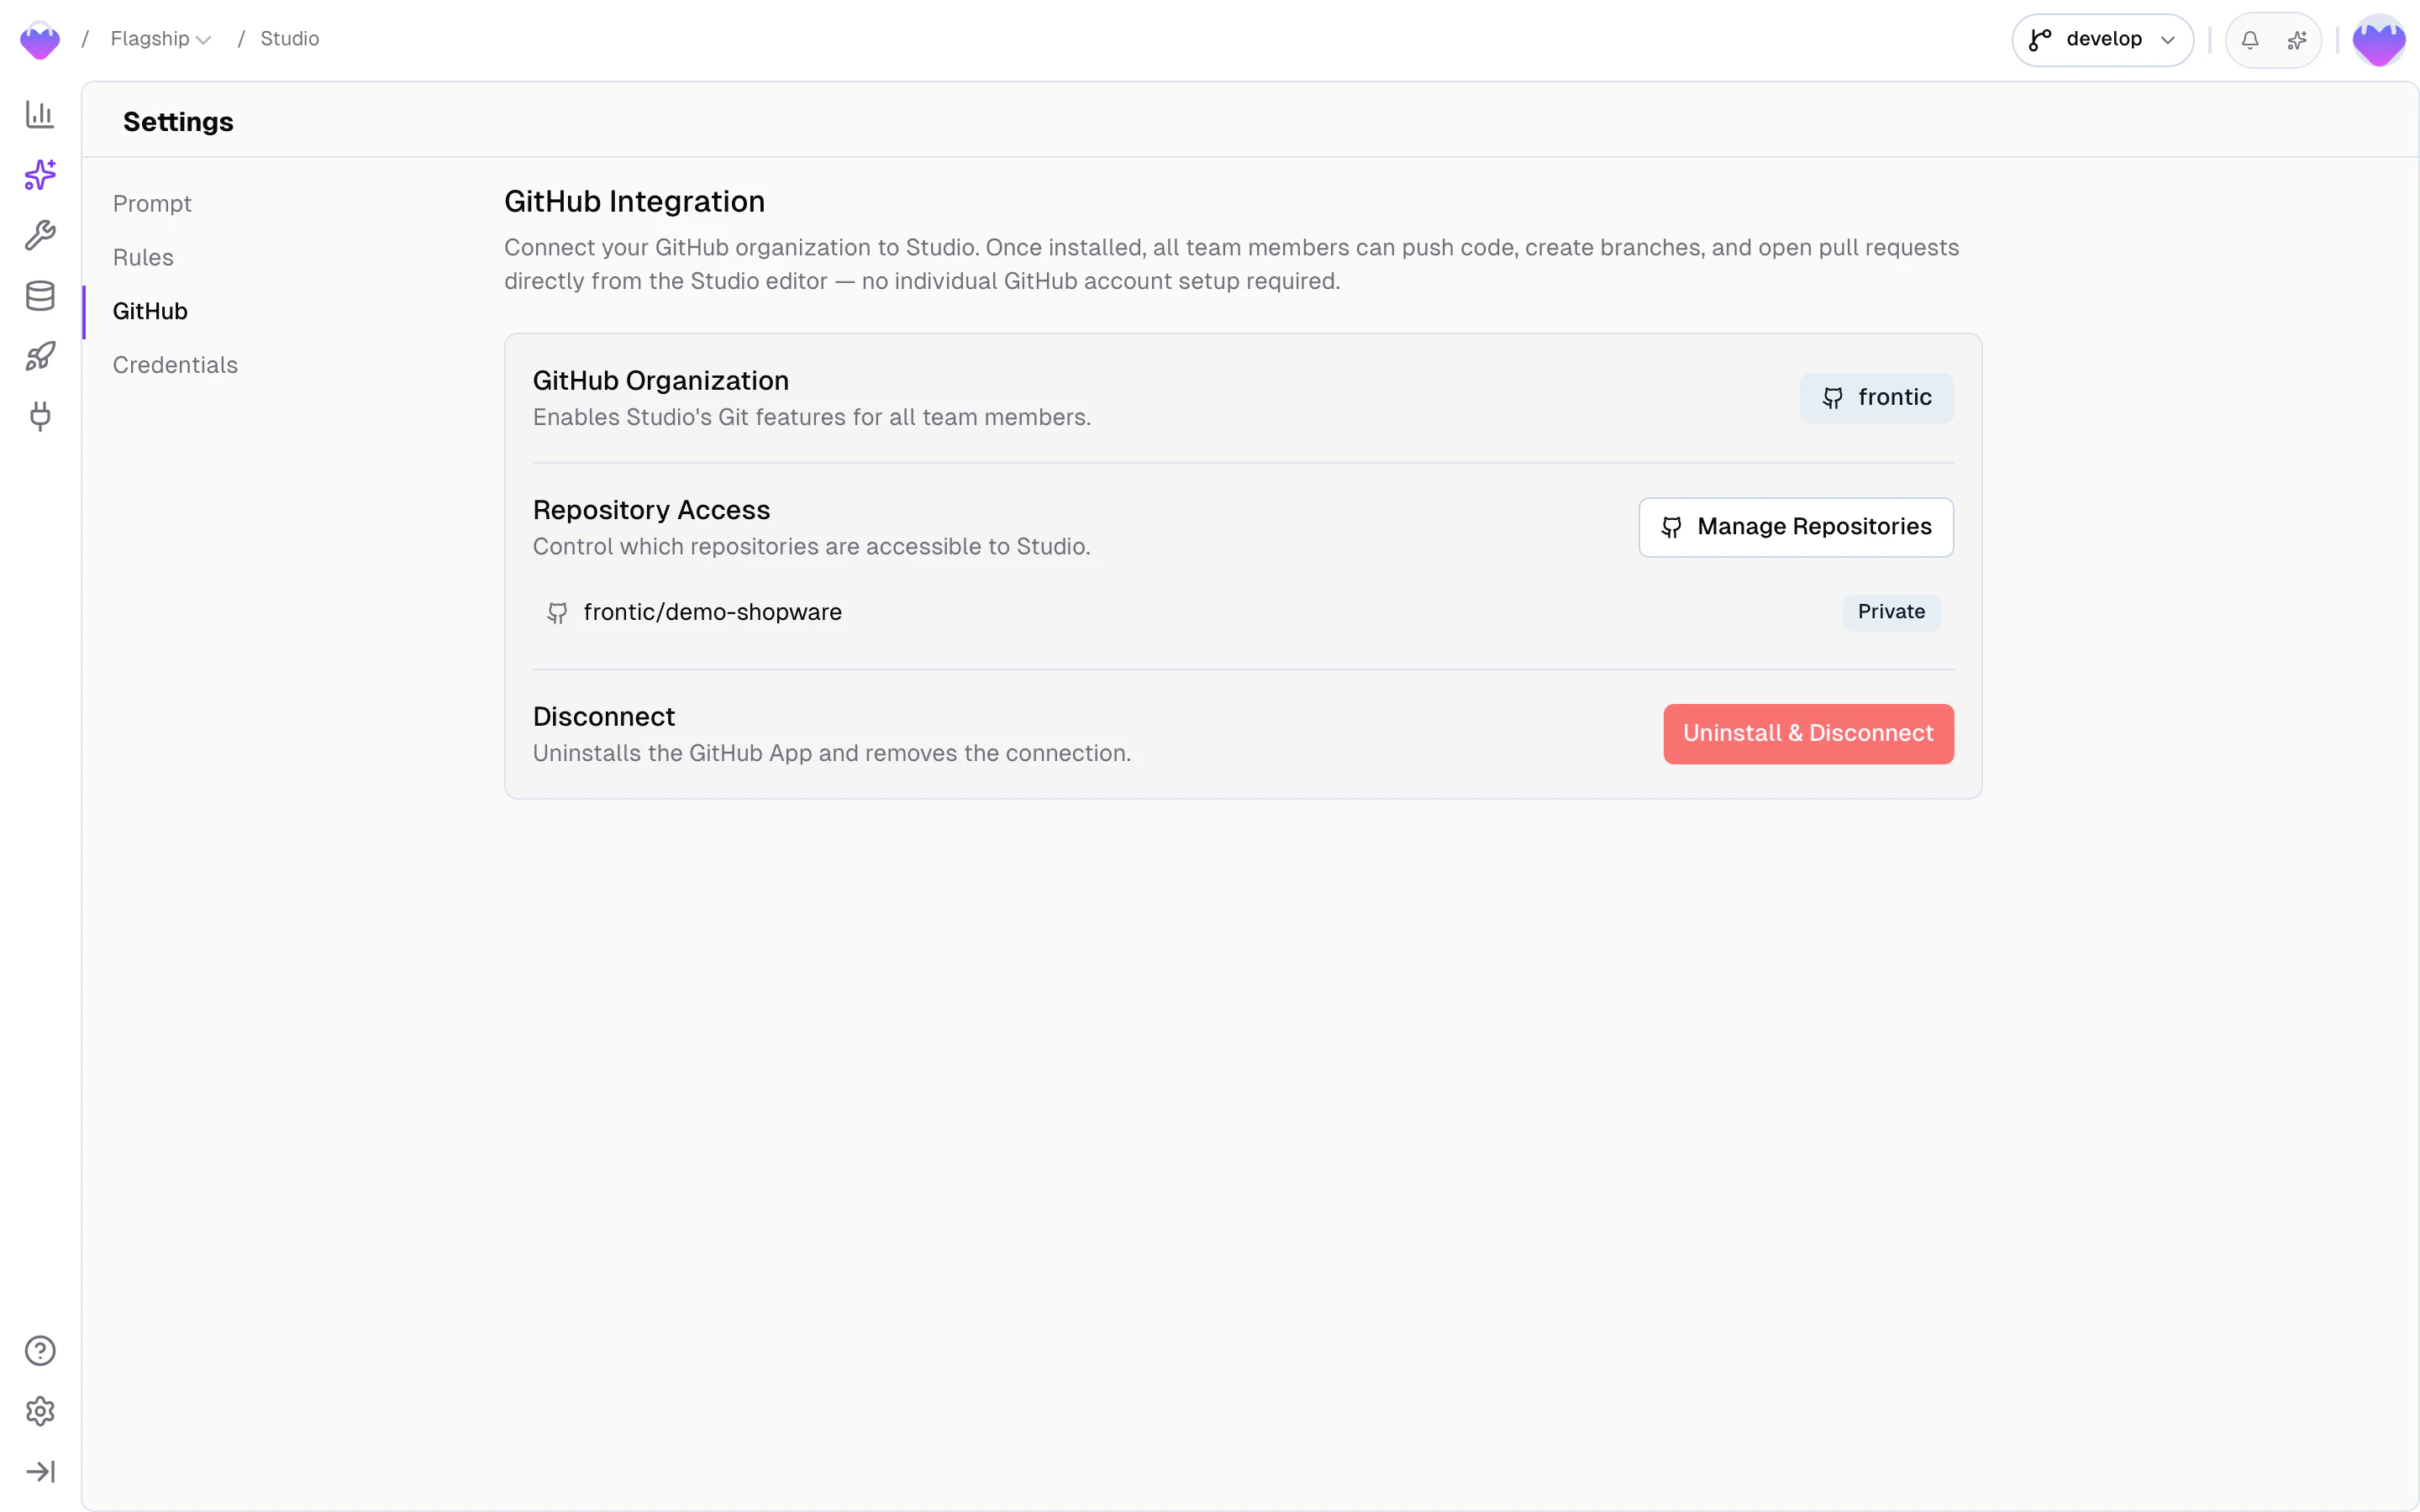Image resolution: width=2420 pixels, height=1512 pixels.
Task: Click the GitHub icon next to frontic/demo-shopware
Action: 557,613
